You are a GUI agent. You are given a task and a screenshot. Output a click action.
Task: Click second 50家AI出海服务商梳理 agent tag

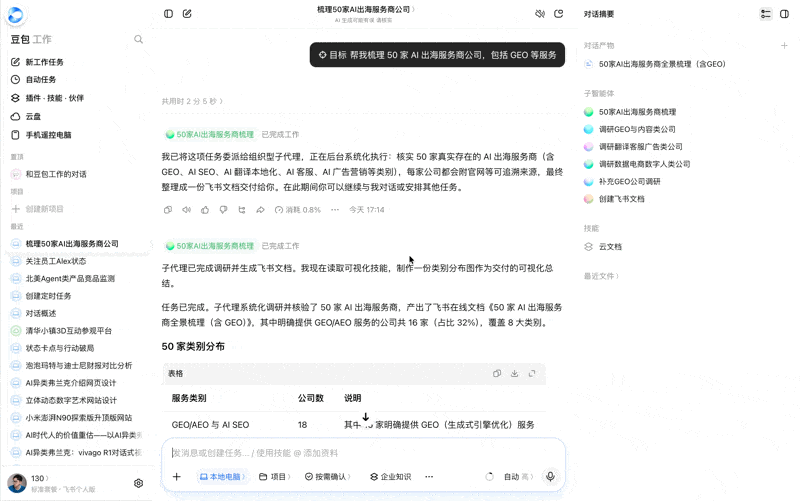coord(210,245)
